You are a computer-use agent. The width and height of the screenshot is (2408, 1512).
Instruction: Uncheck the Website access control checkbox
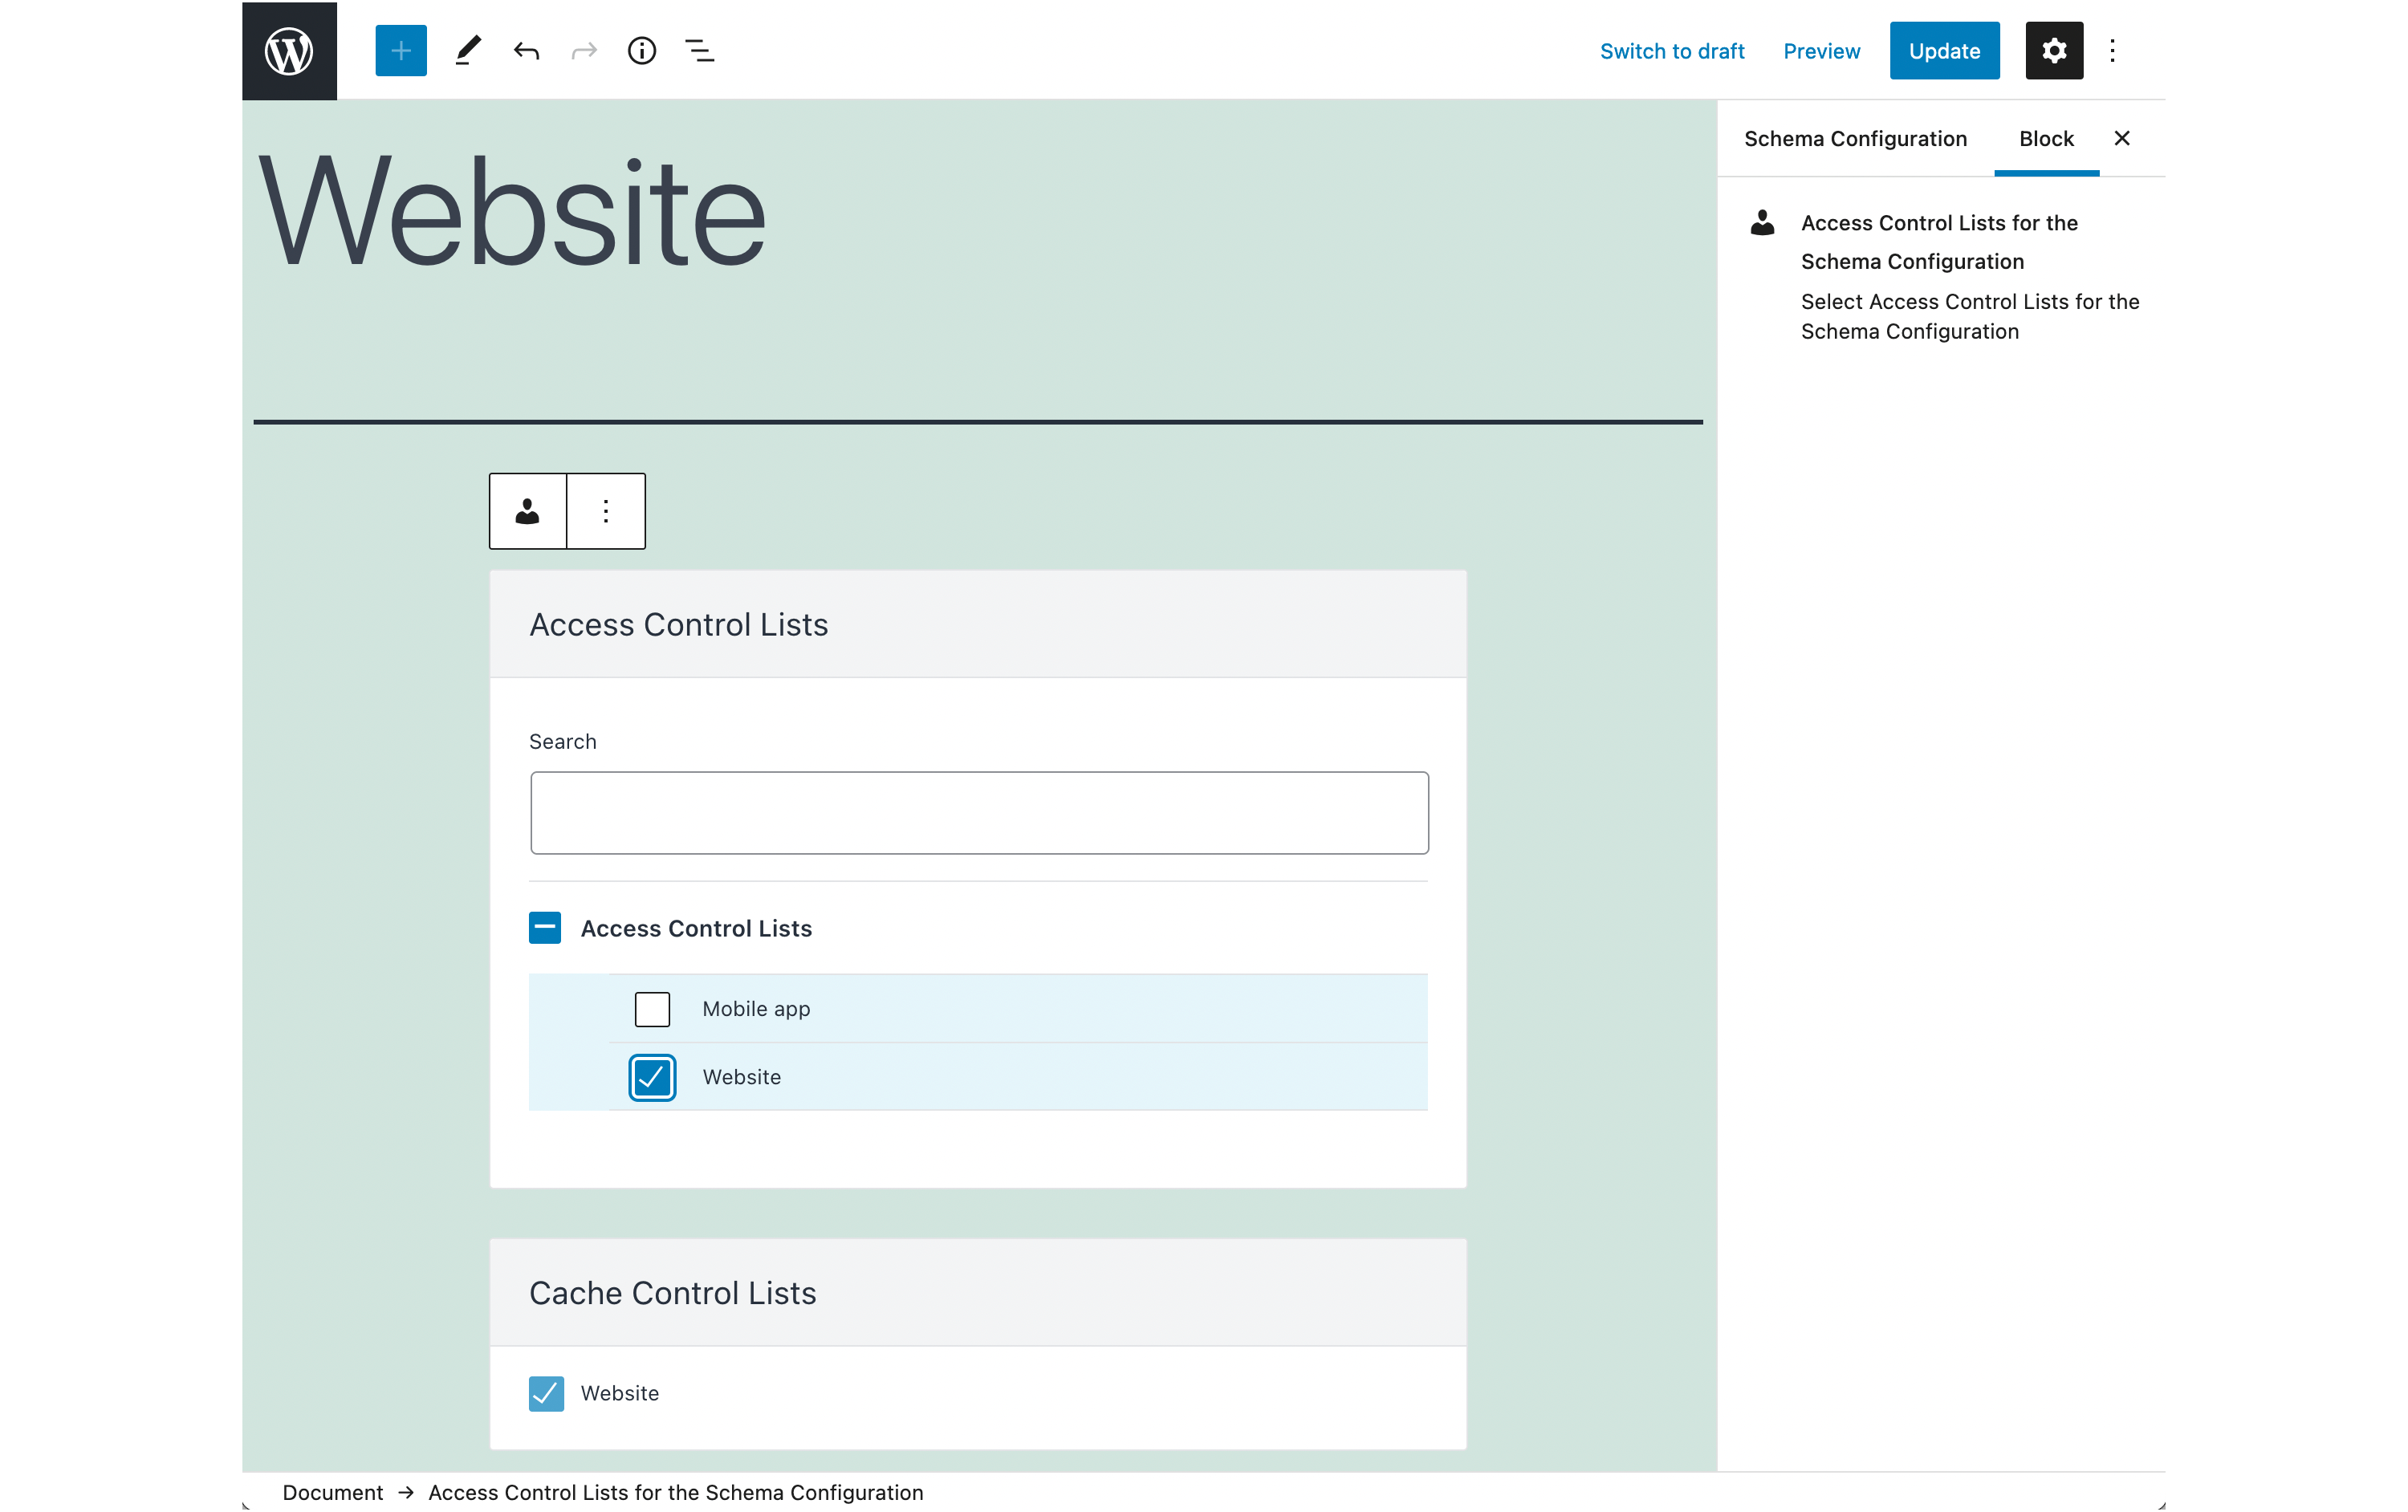pyautogui.click(x=652, y=1077)
